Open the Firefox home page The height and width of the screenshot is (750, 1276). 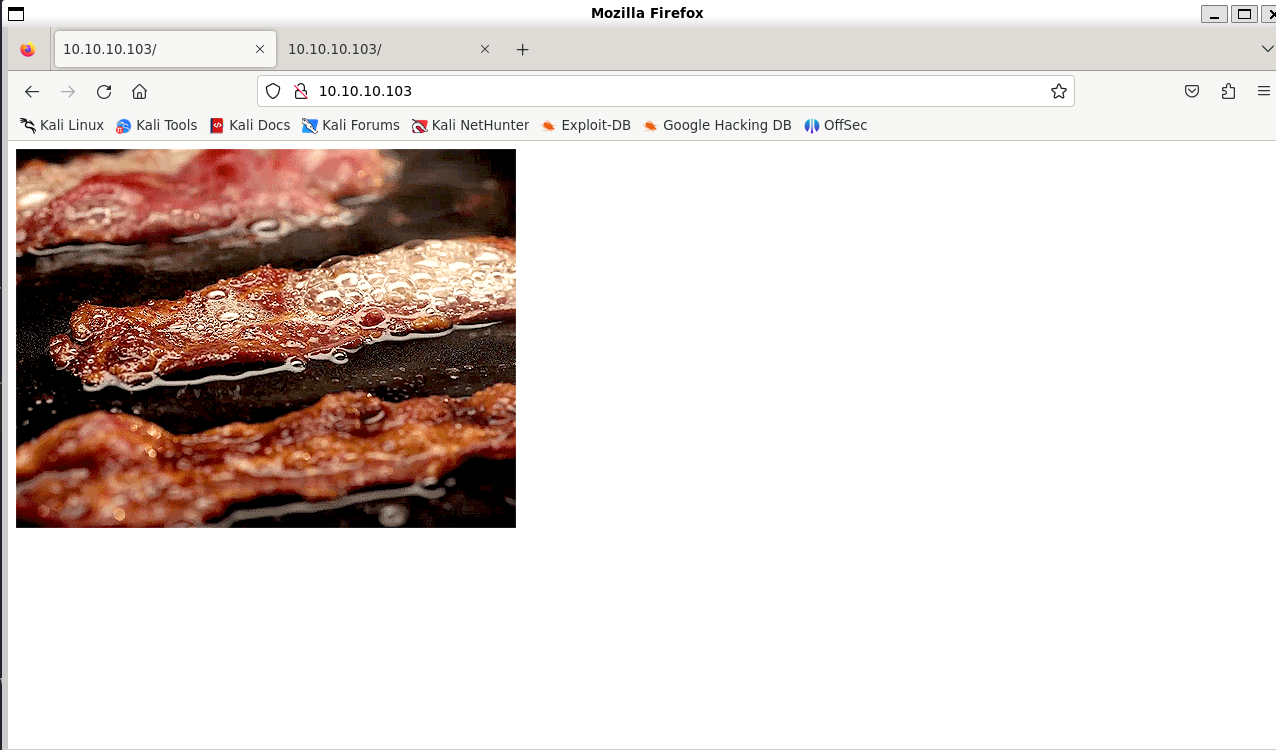click(x=140, y=91)
